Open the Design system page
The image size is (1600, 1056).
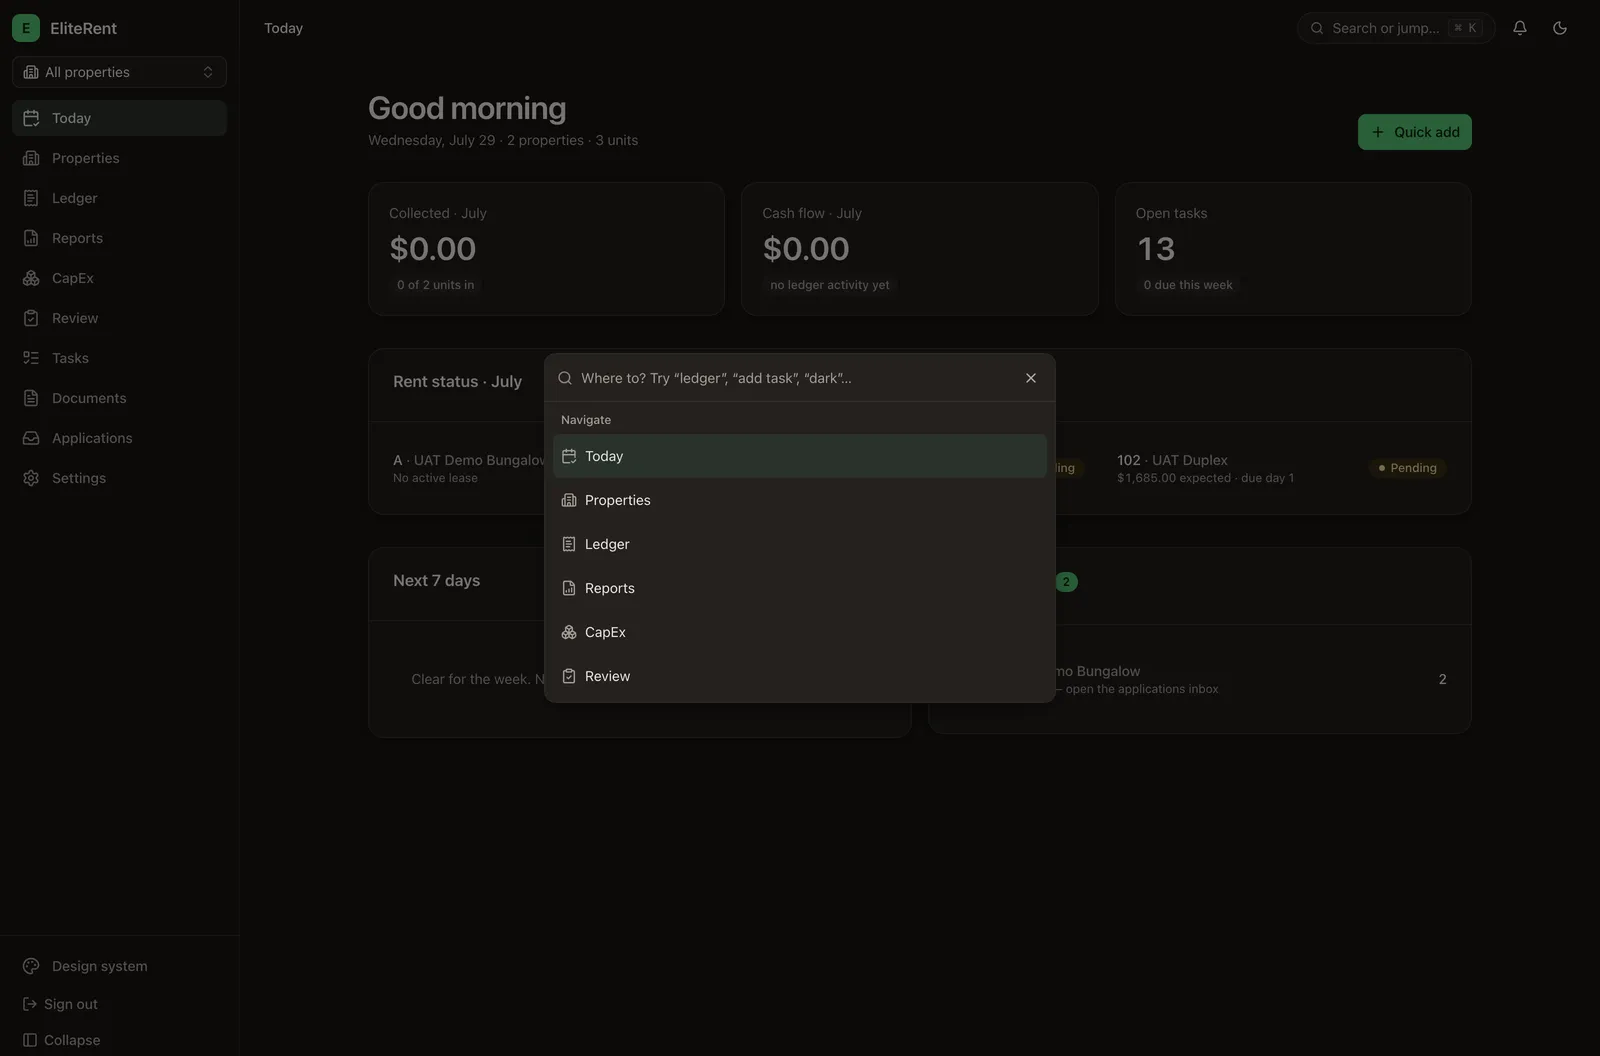click(119, 966)
